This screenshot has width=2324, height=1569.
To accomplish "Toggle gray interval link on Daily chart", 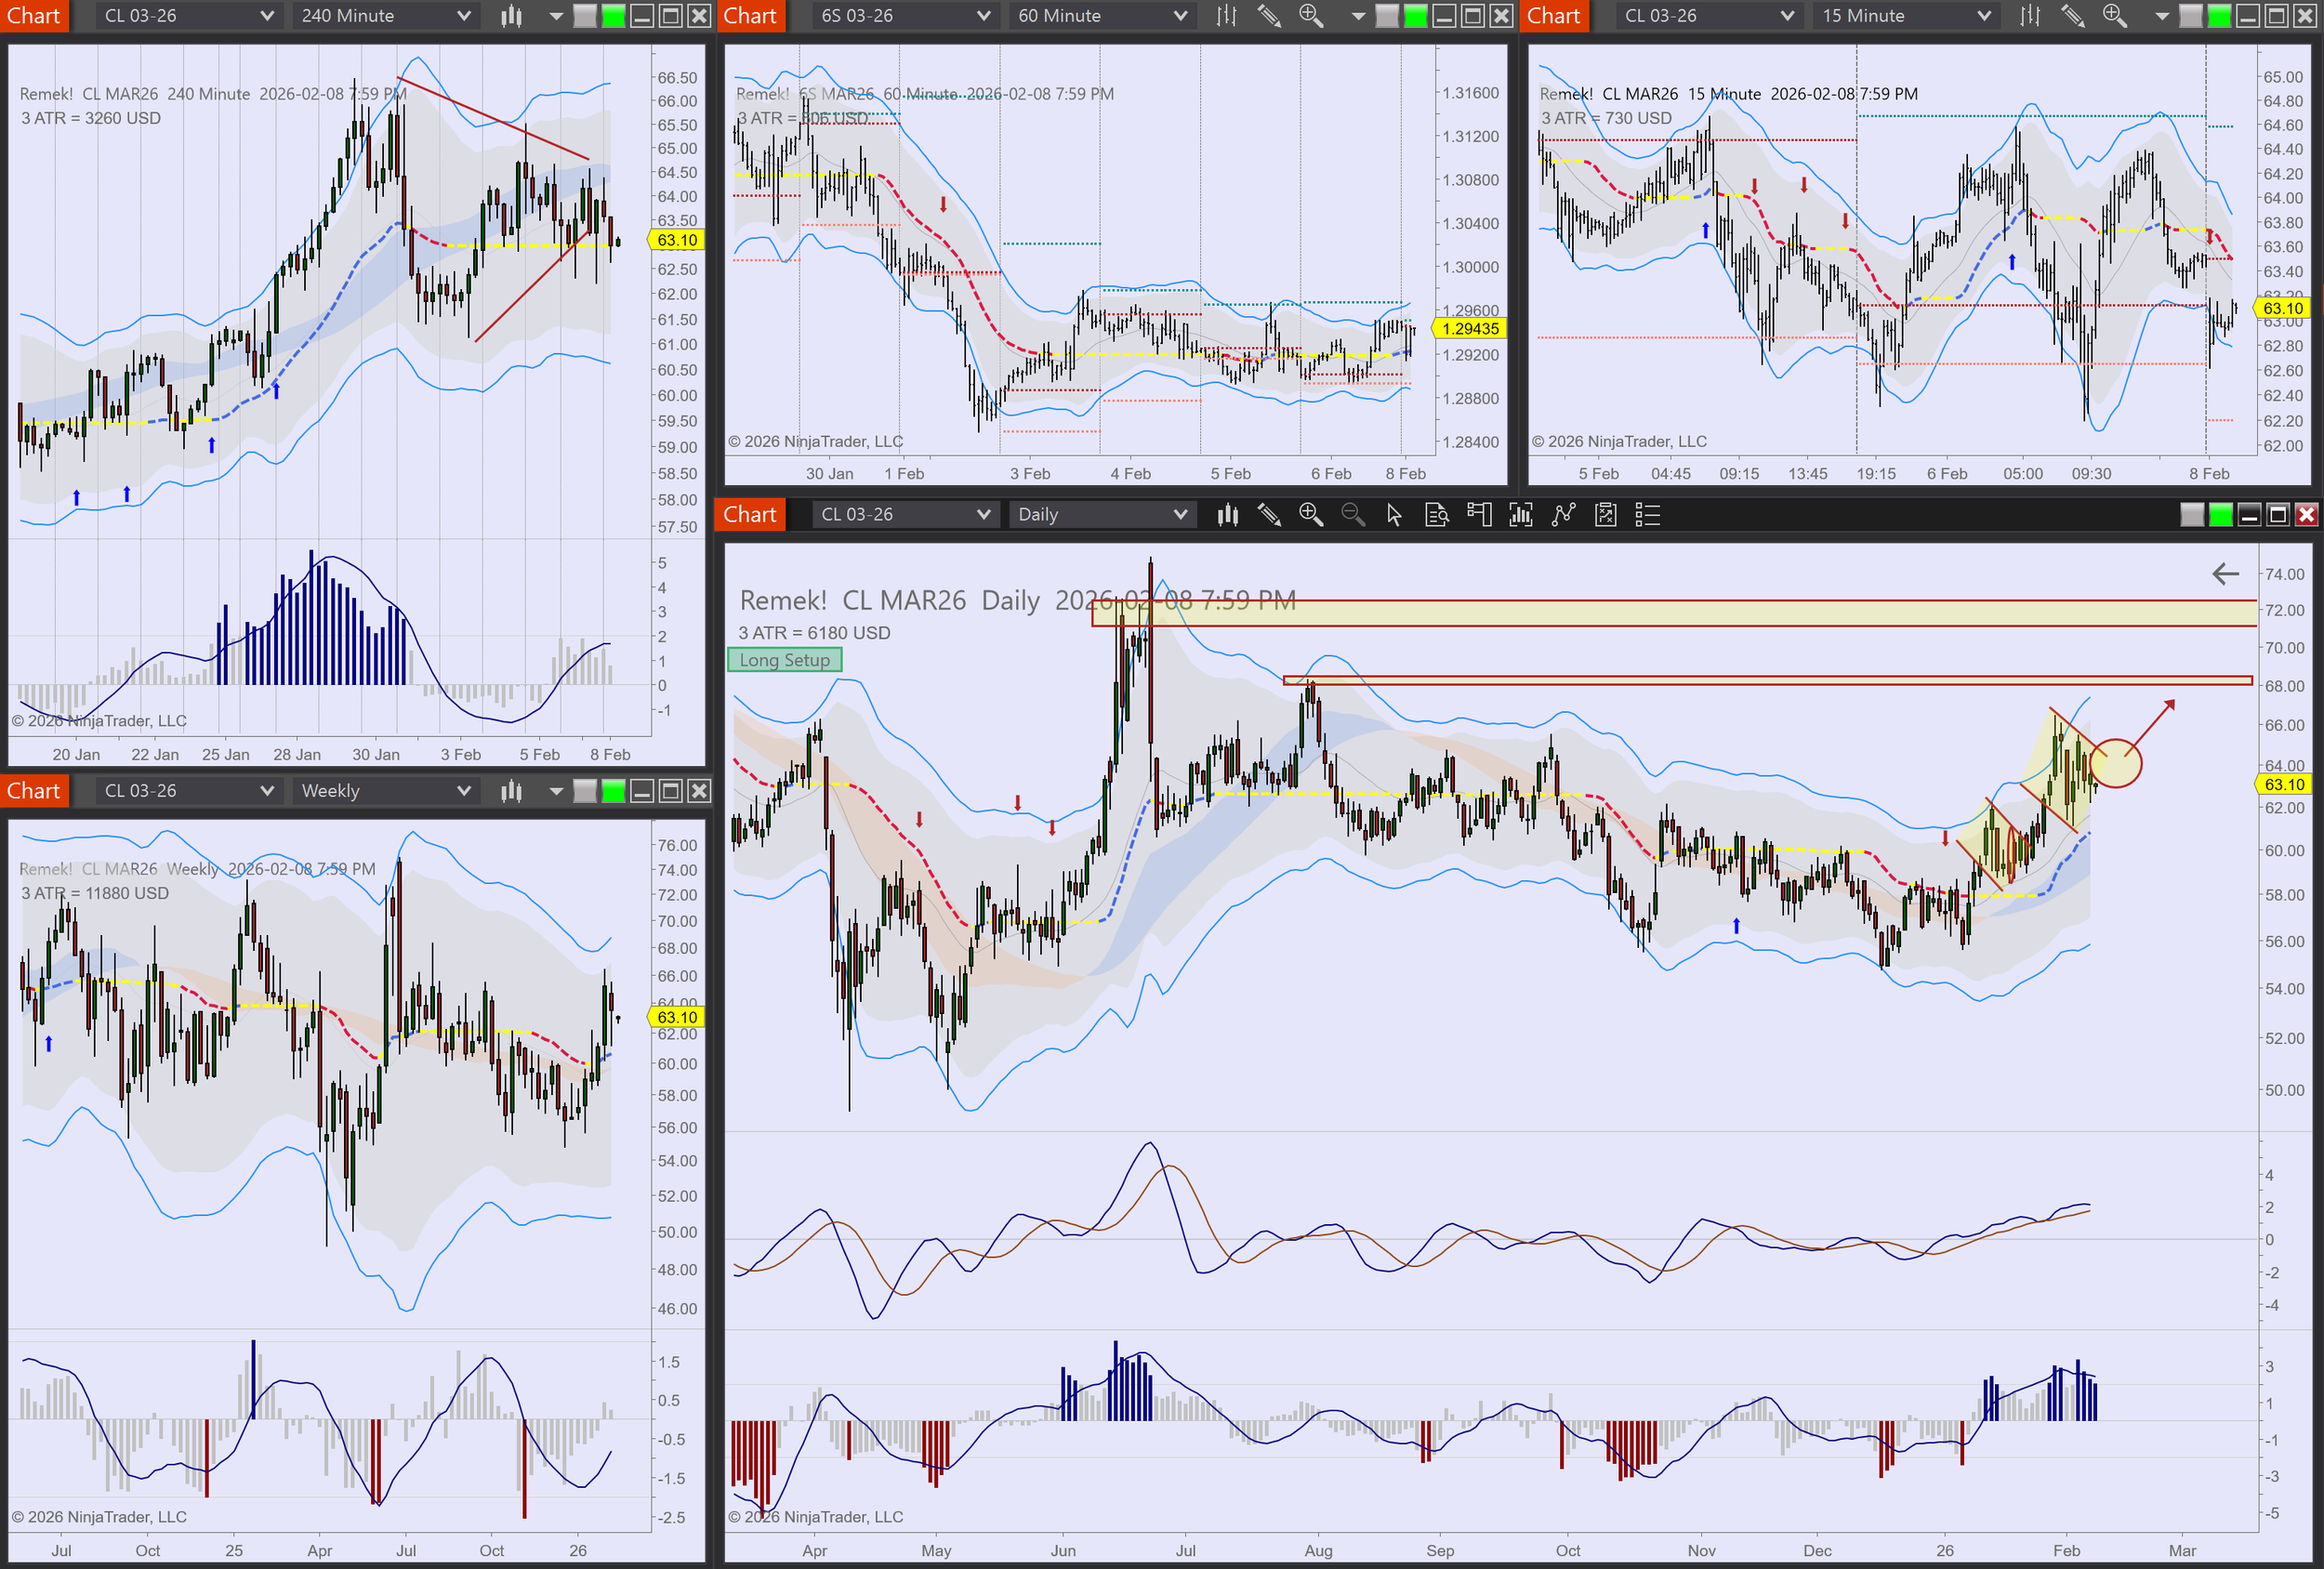I will coord(2192,515).
